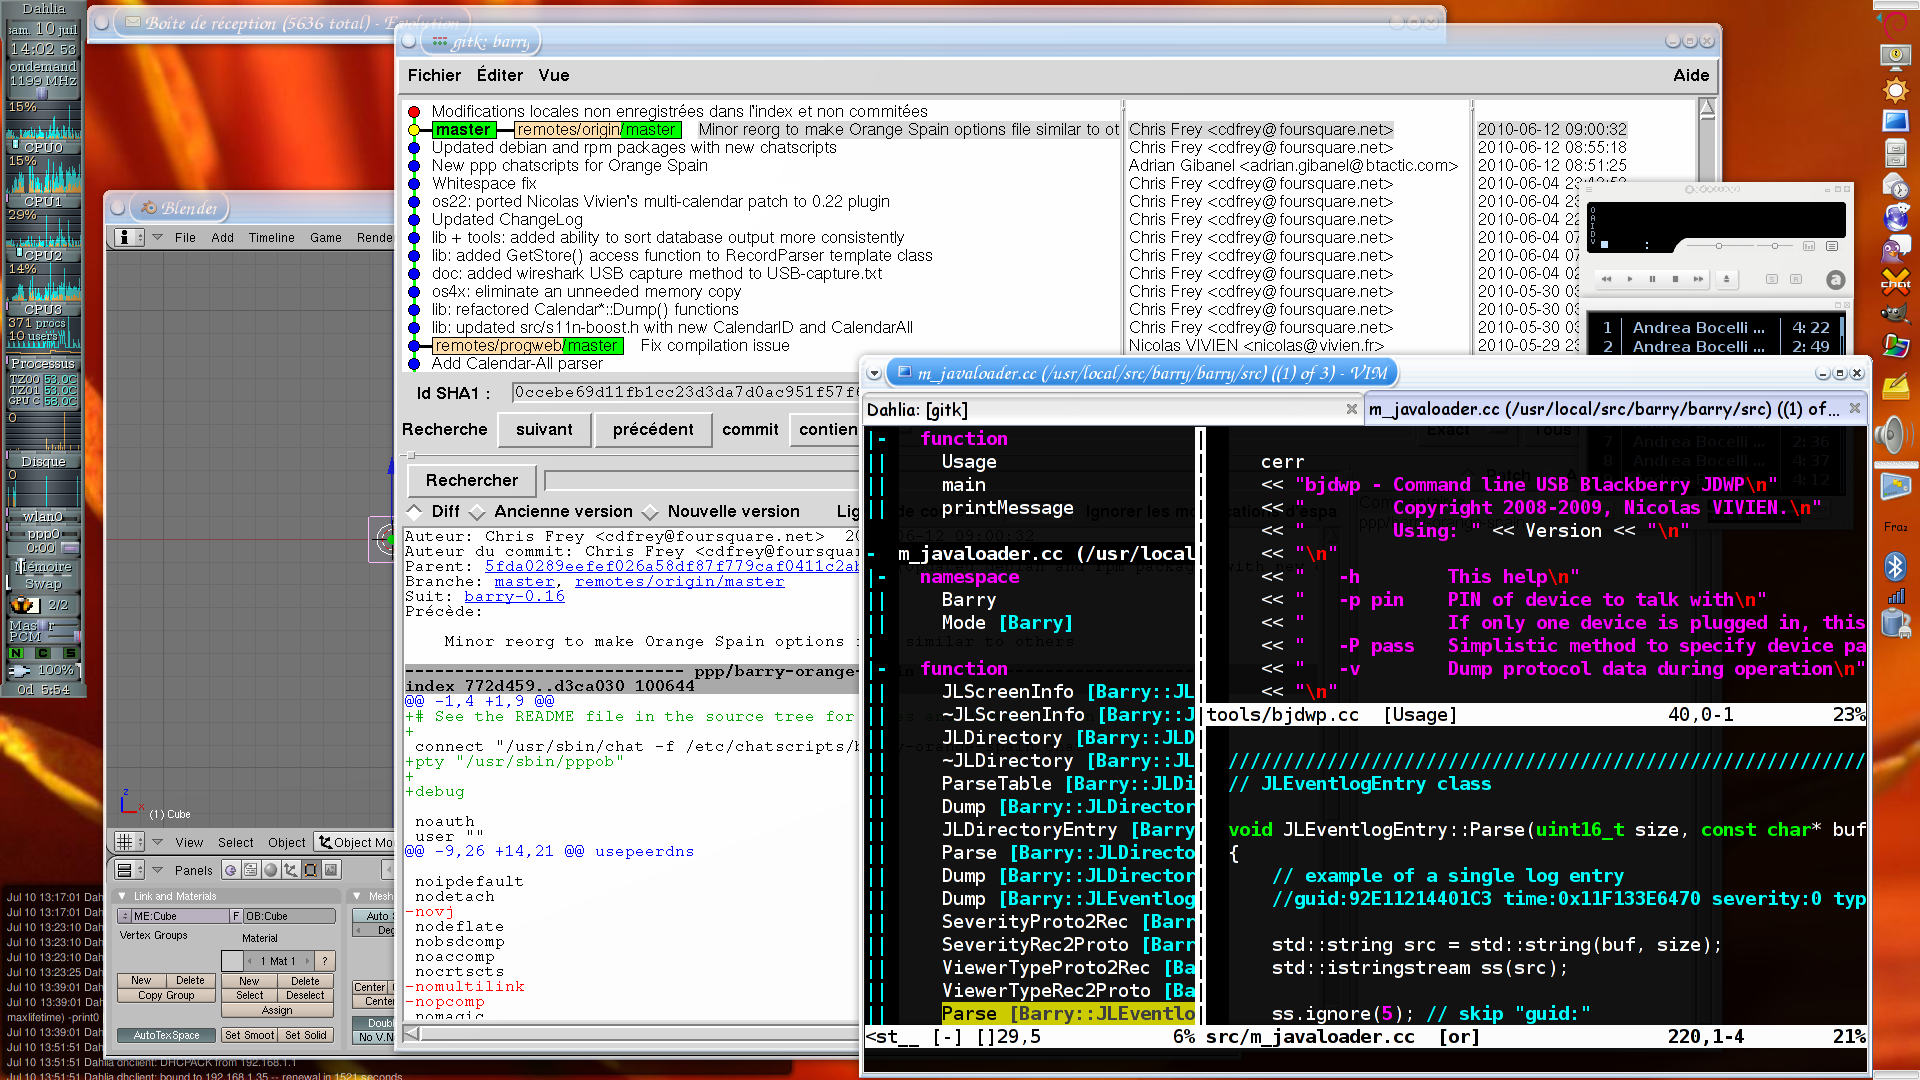Screen dimensions: 1920x1080
Task: Launch GIMP from the right dock
Action: (x=1895, y=313)
